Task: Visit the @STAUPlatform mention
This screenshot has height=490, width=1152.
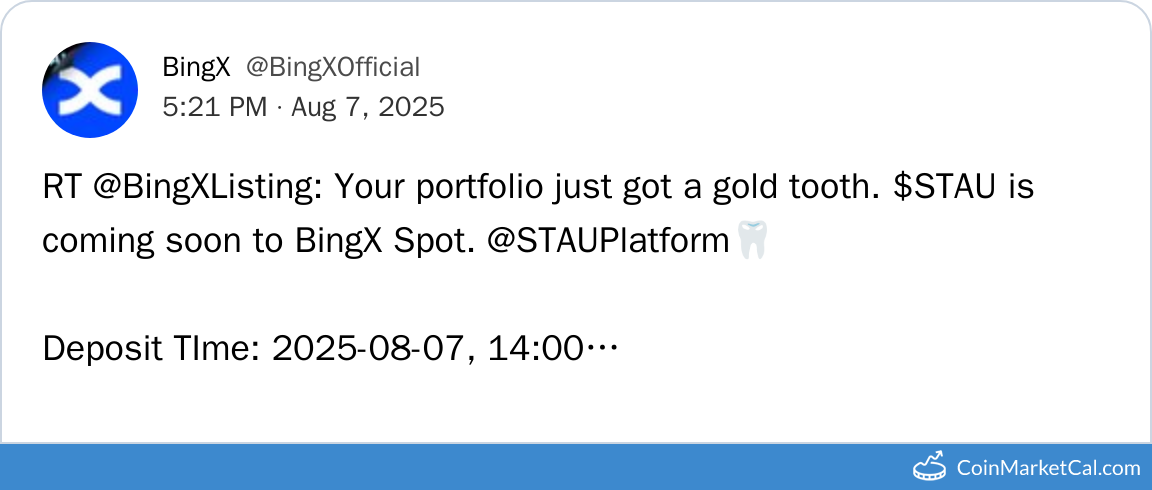Action: click(x=594, y=241)
